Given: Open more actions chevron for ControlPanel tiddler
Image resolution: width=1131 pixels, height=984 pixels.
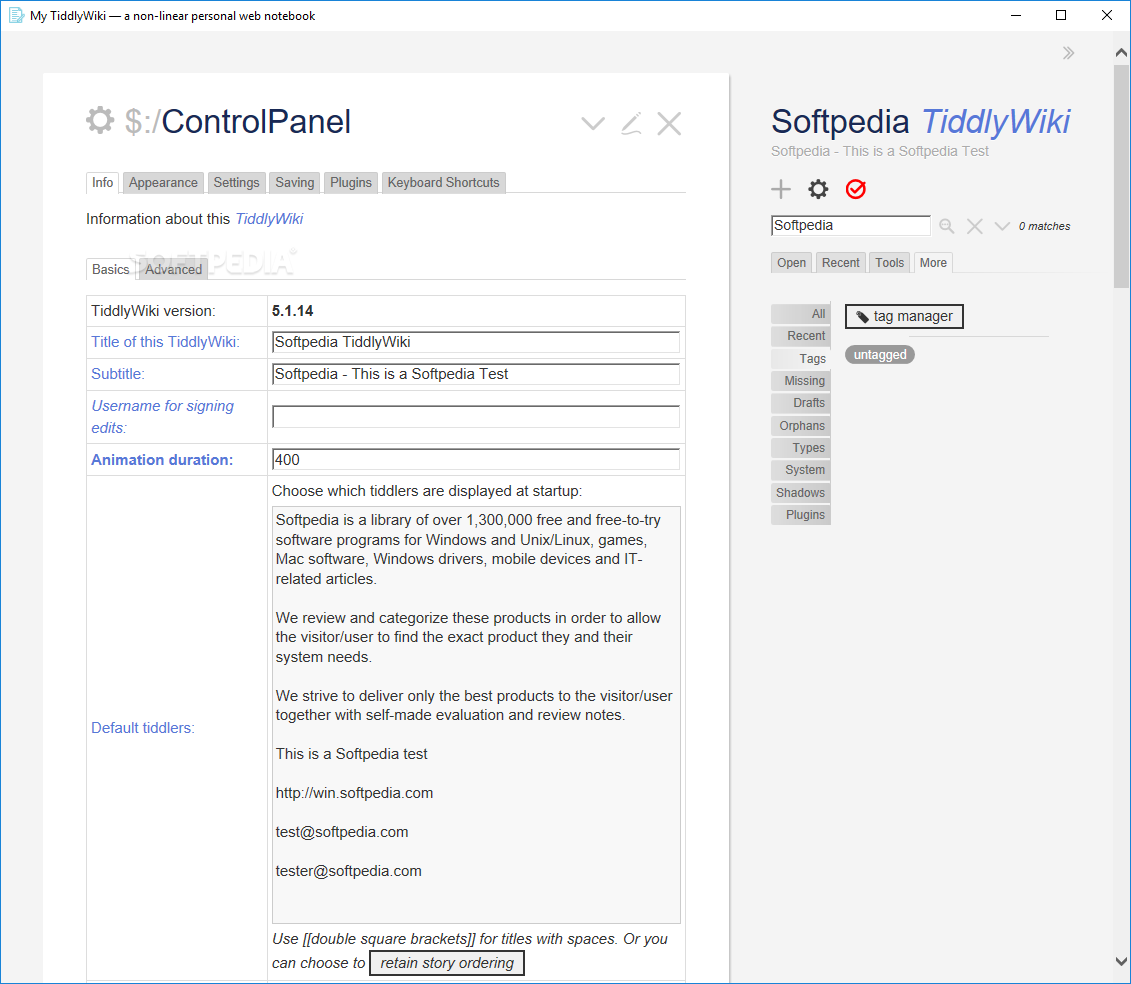Looking at the screenshot, I should point(593,123).
